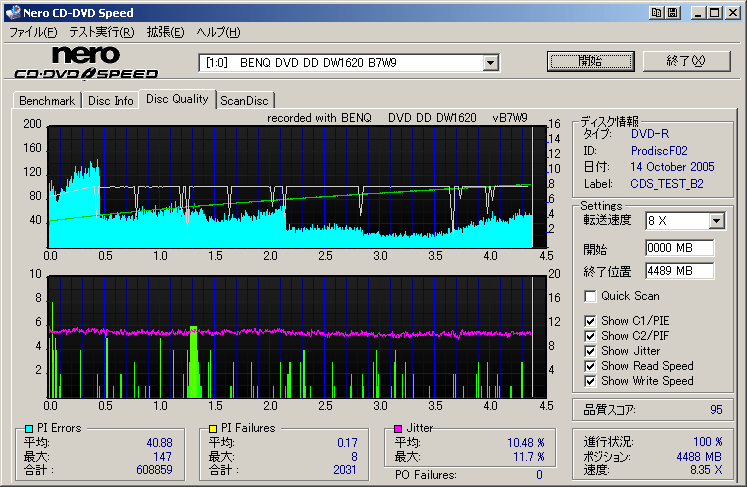Click the copy-to-clipboard icon in title bar
This screenshot has height=487, width=747.
click(657, 13)
